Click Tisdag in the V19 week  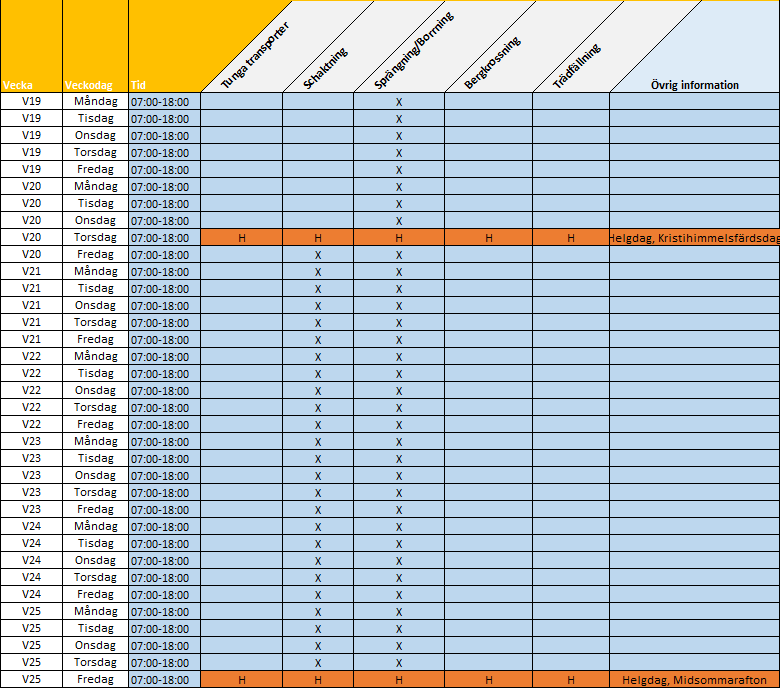[96, 118]
